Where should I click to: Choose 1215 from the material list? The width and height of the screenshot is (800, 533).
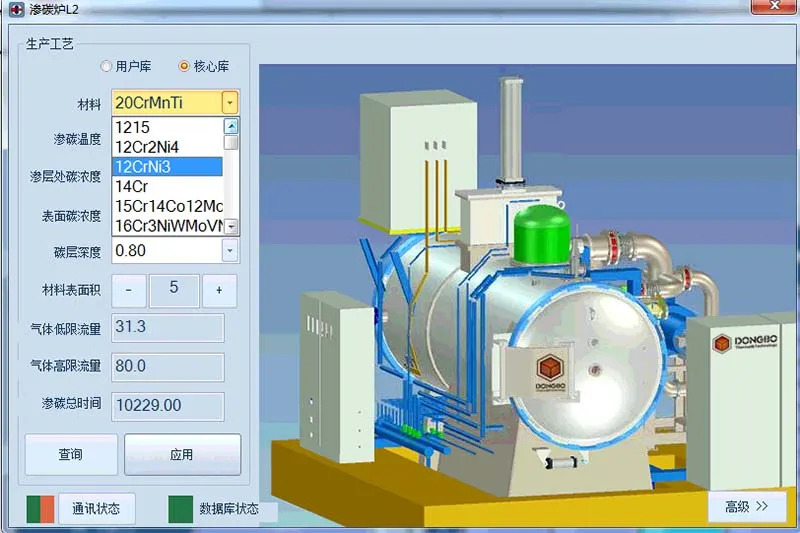pyautogui.click(x=167, y=127)
